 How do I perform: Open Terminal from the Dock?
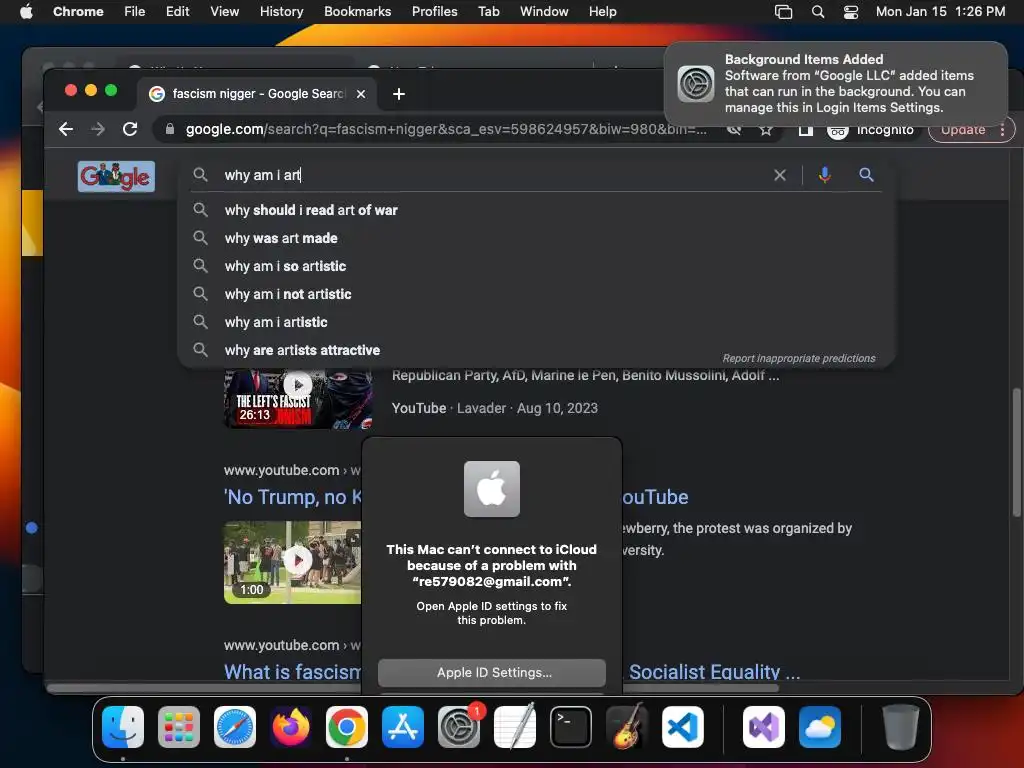coord(571,727)
